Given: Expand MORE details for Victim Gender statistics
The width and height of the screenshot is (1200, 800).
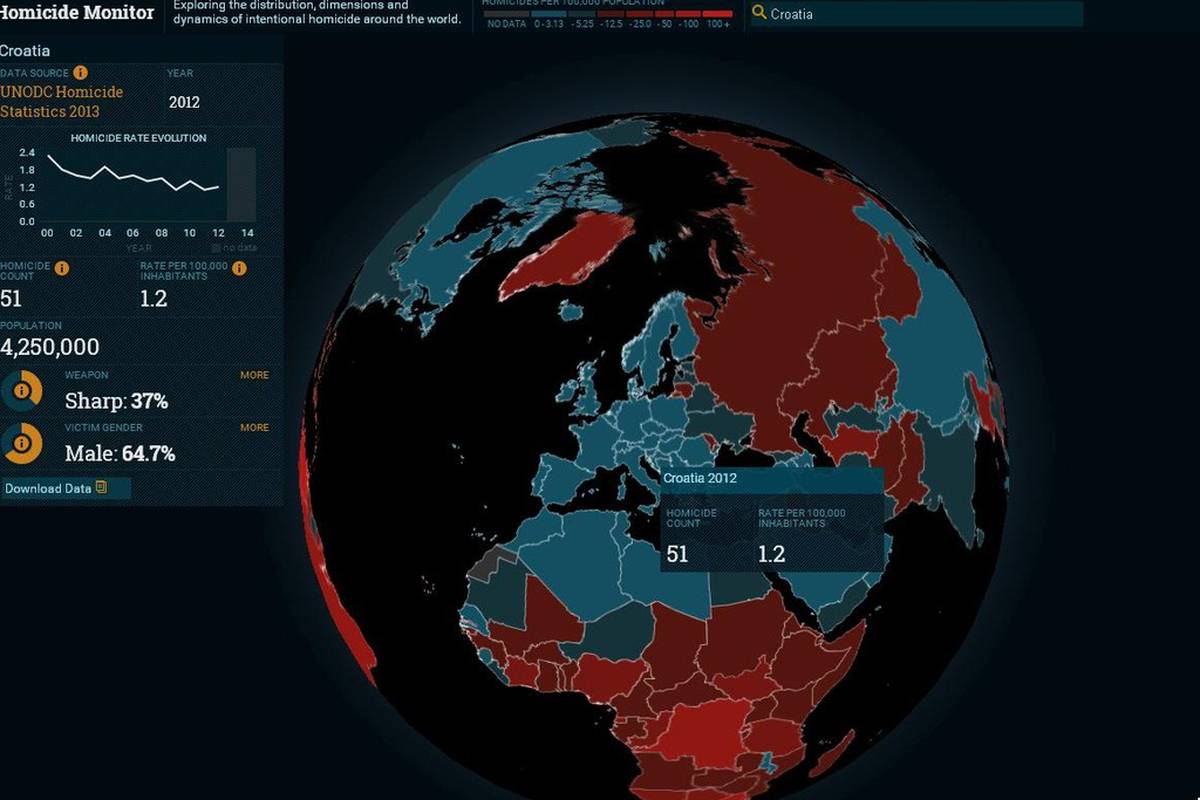Looking at the screenshot, I should 254,427.
